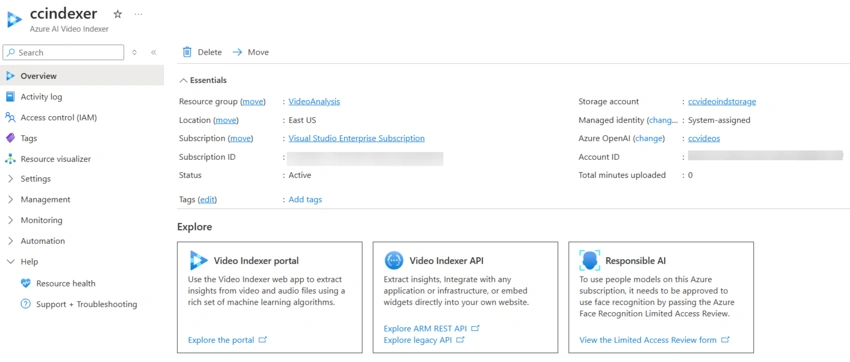850x362 pixels.
Task: Click the redacted Subscription ID value
Action: click(365, 158)
